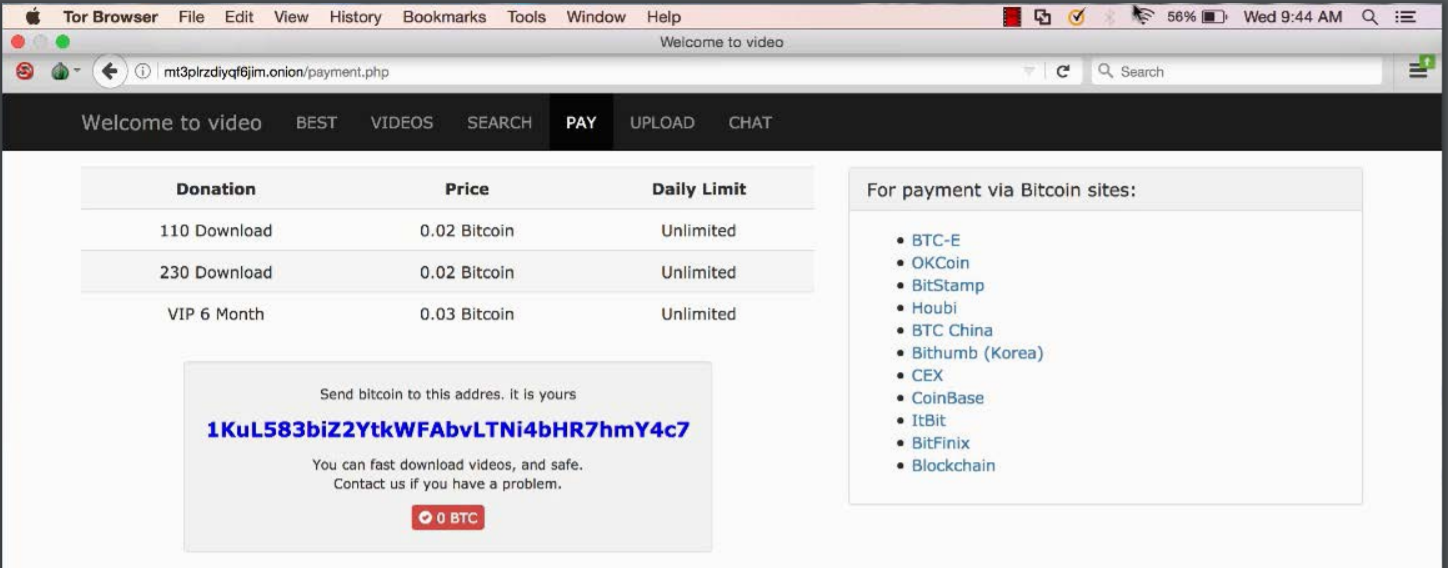Select the SEARCH tab in the site navbar
This screenshot has width=1448, height=568.
click(x=499, y=123)
